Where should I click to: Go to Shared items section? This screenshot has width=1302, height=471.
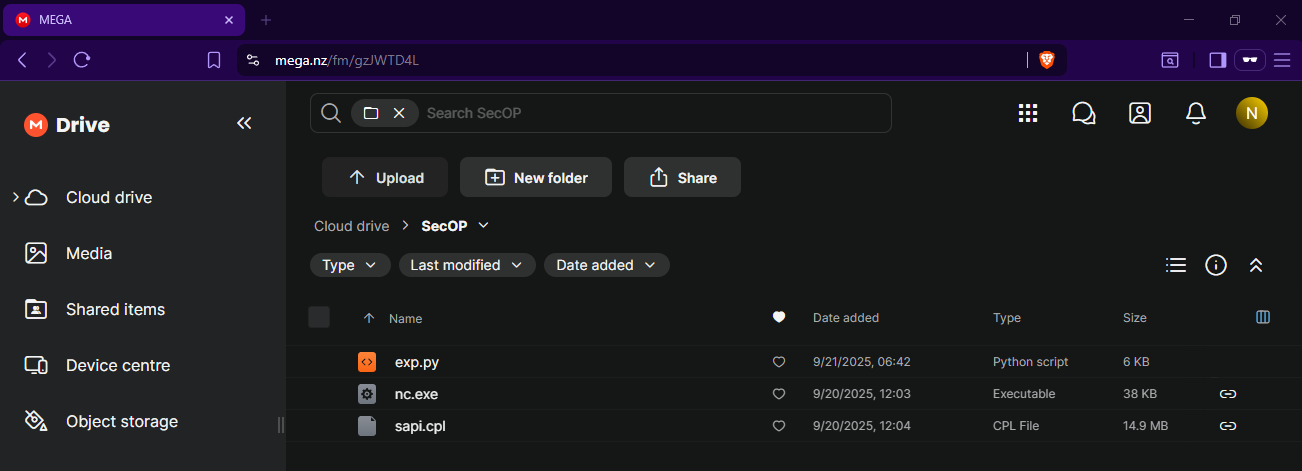115,309
